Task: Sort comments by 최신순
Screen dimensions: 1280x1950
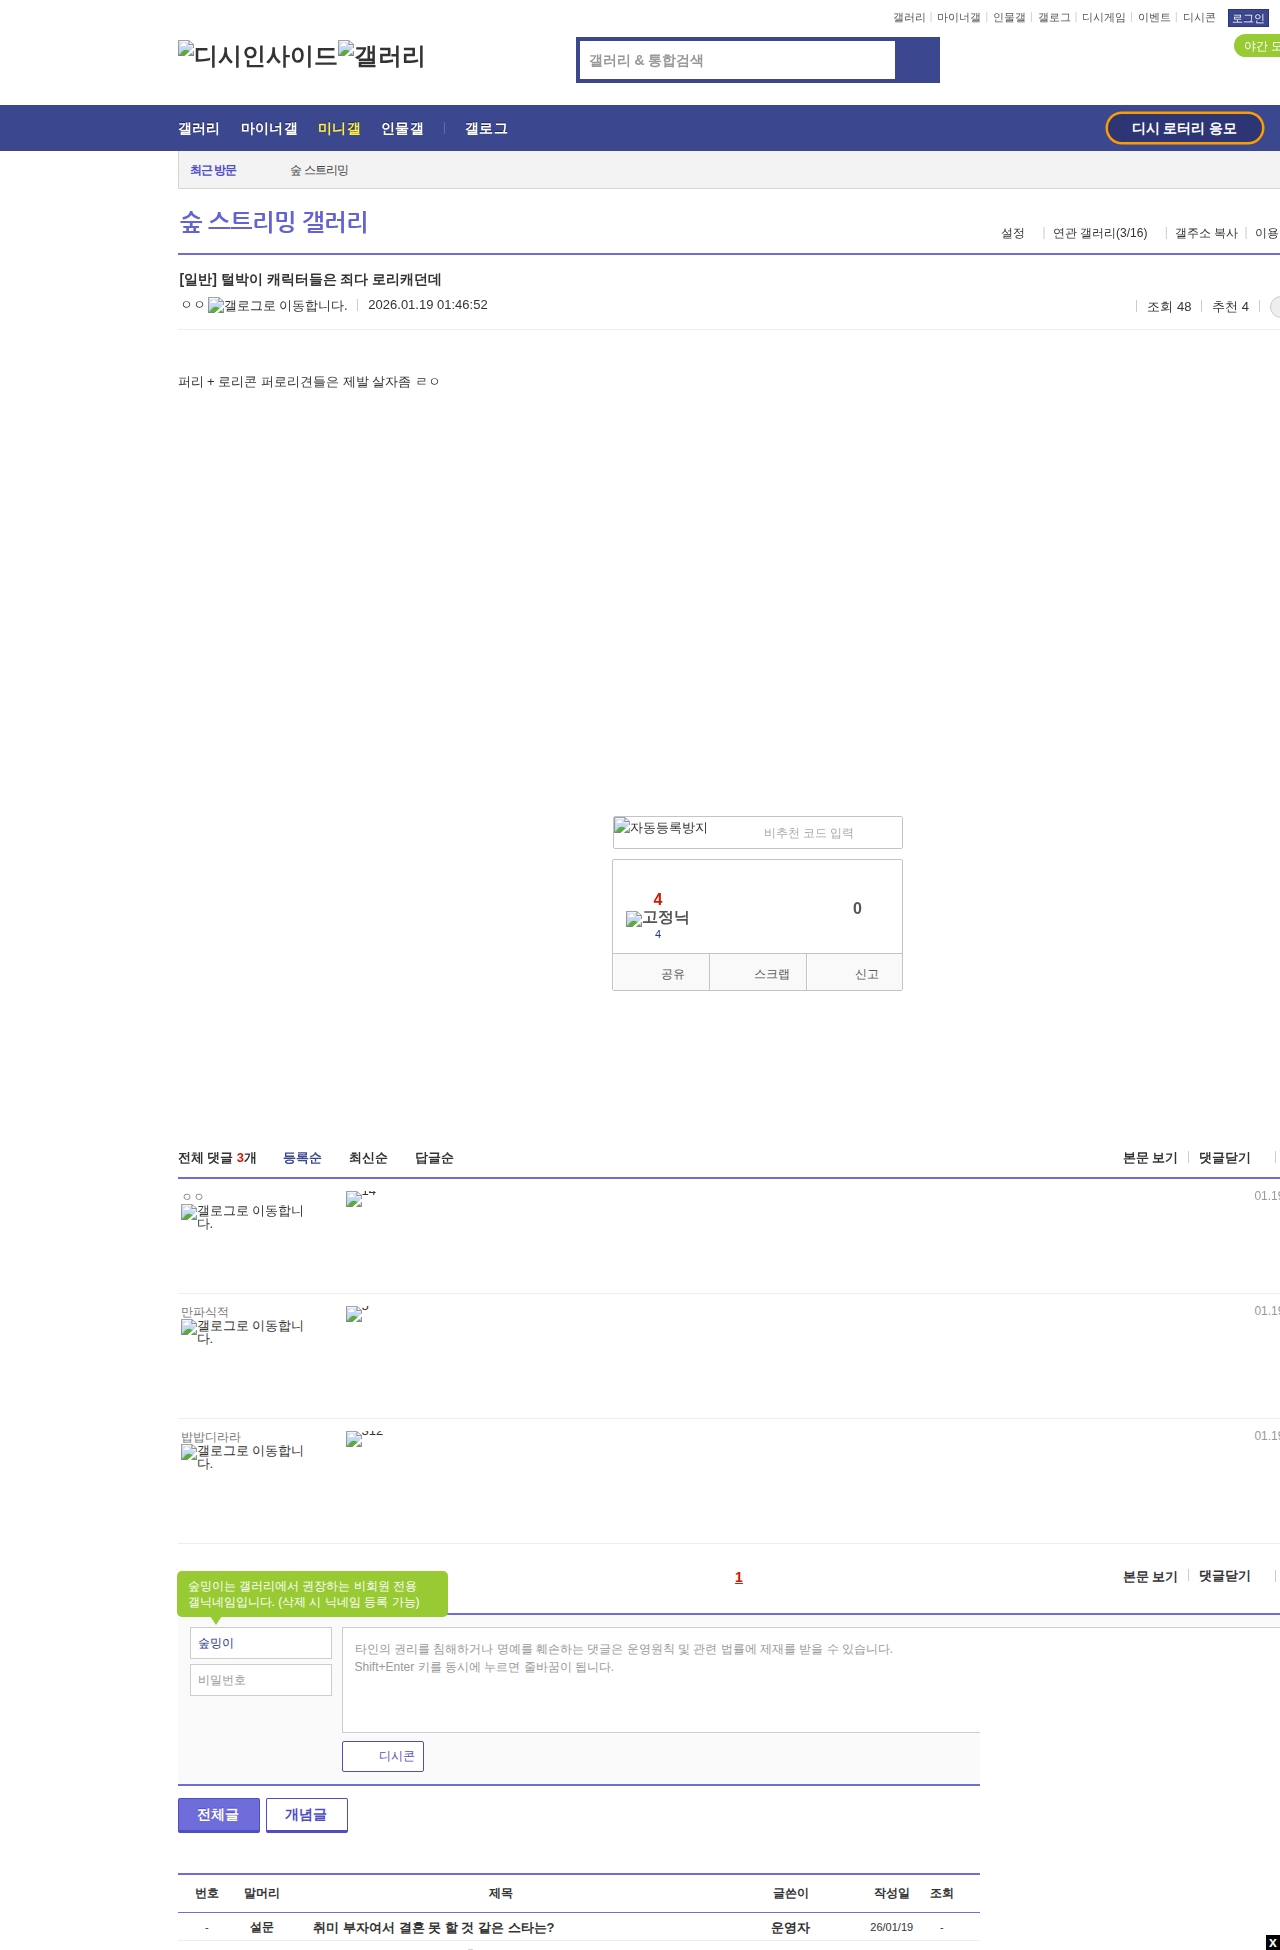Action: click(368, 1158)
